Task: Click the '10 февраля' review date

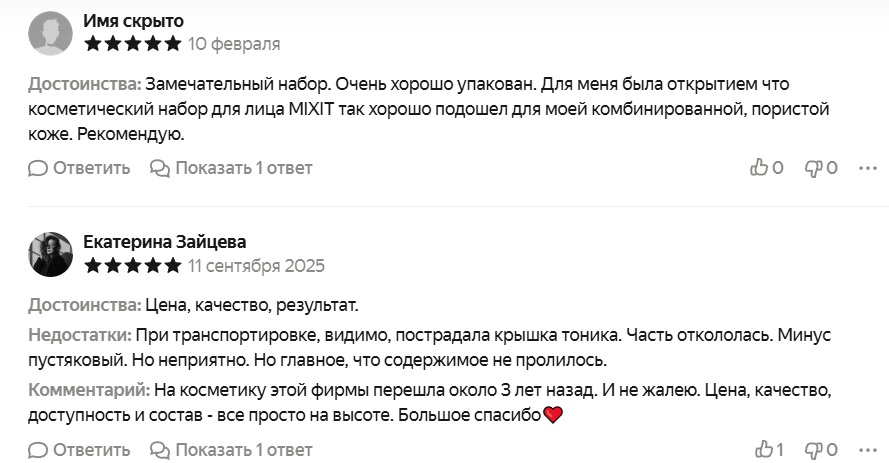Action: click(234, 44)
